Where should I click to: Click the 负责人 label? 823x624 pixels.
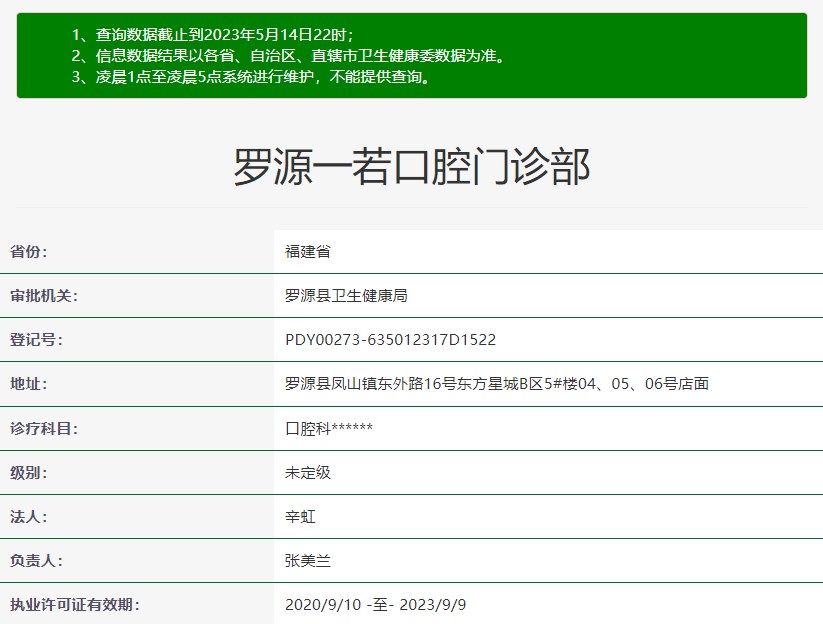[x=36, y=560]
